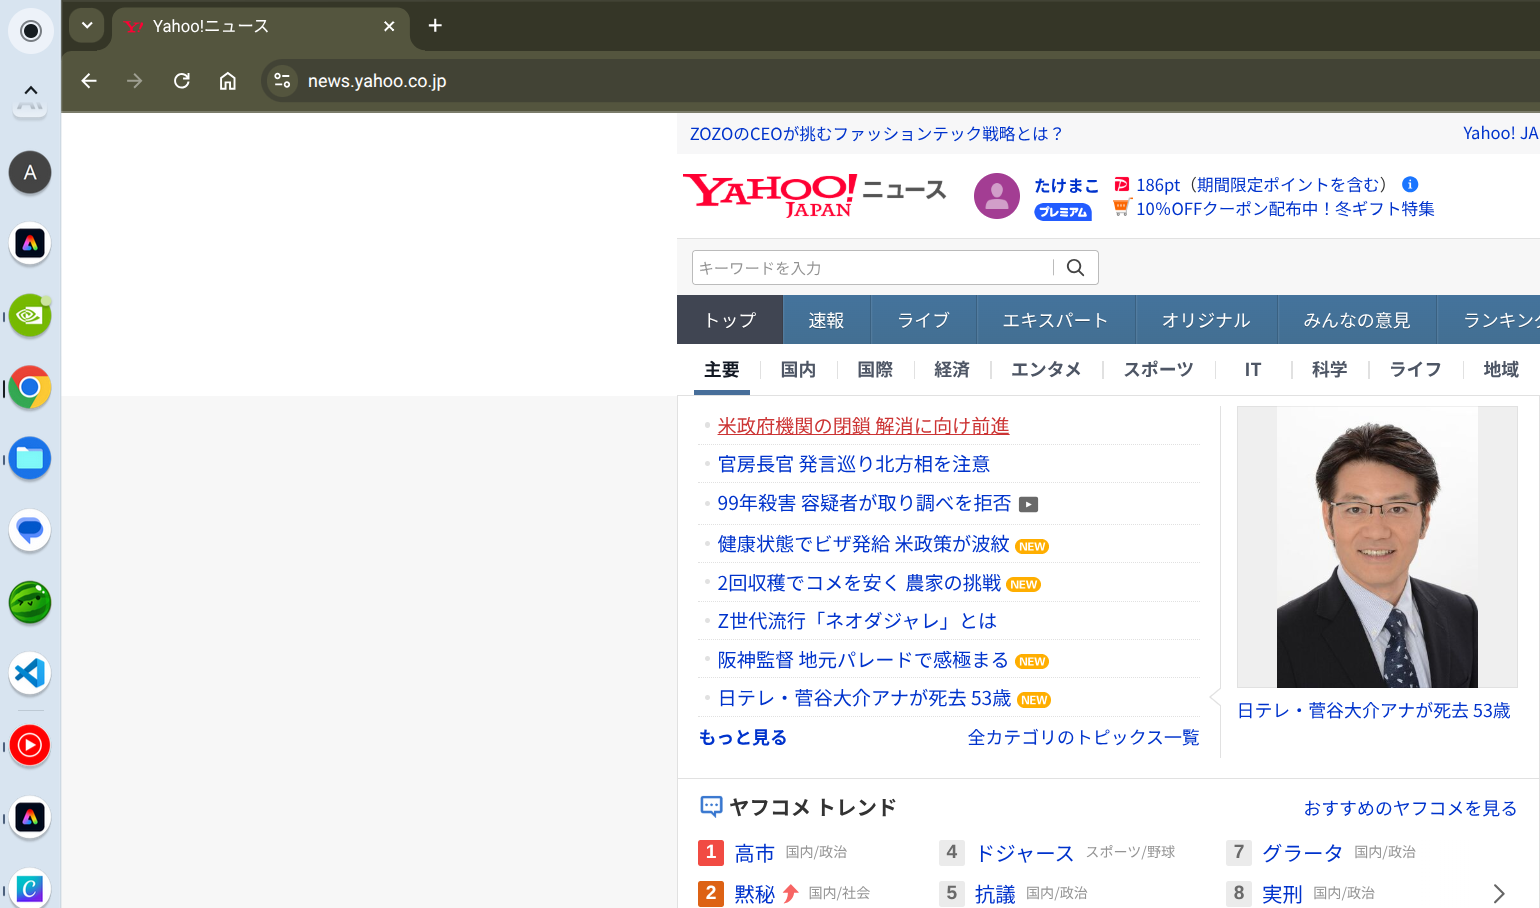This screenshot has height=908, width=1540.
Task: Open the 米政府機関の閉鎖 headline
Action: (863, 426)
